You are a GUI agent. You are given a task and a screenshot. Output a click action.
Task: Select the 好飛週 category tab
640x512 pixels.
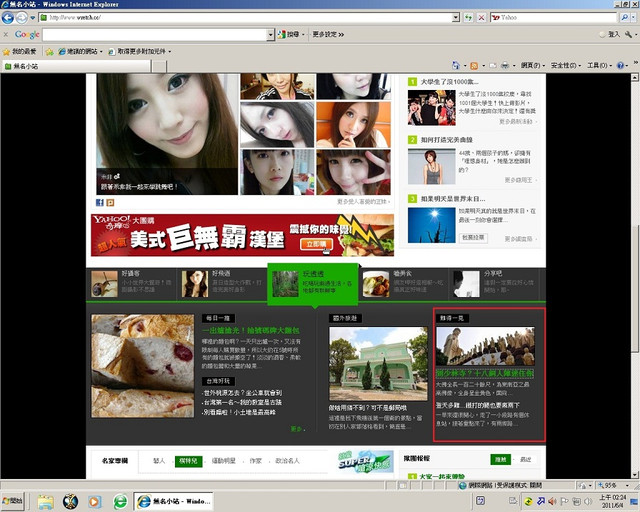coord(222,284)
